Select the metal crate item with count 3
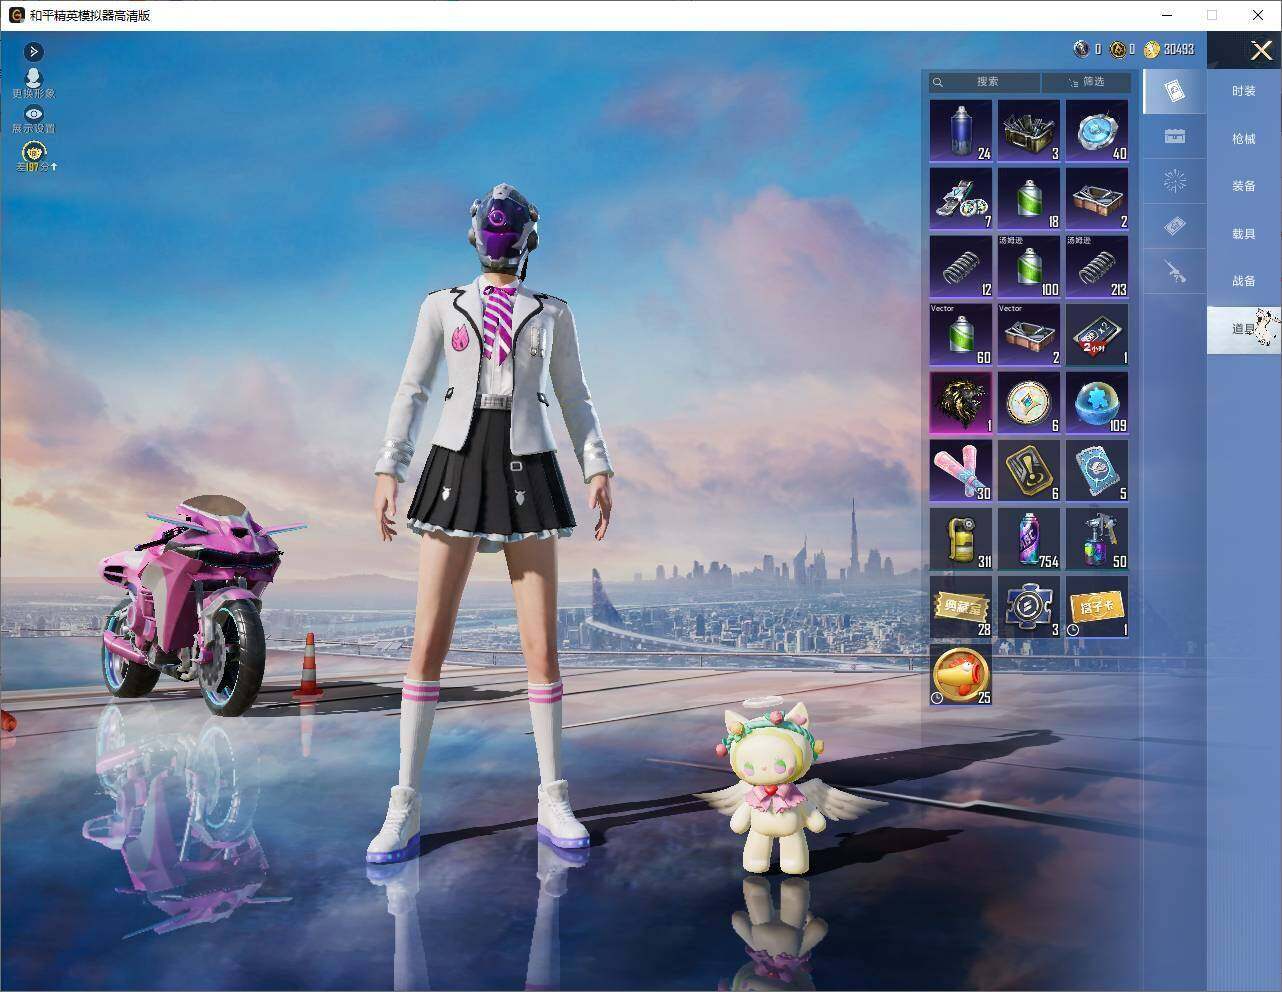The height and width of the screenshot is (992, 1282). click(1029, 130)
